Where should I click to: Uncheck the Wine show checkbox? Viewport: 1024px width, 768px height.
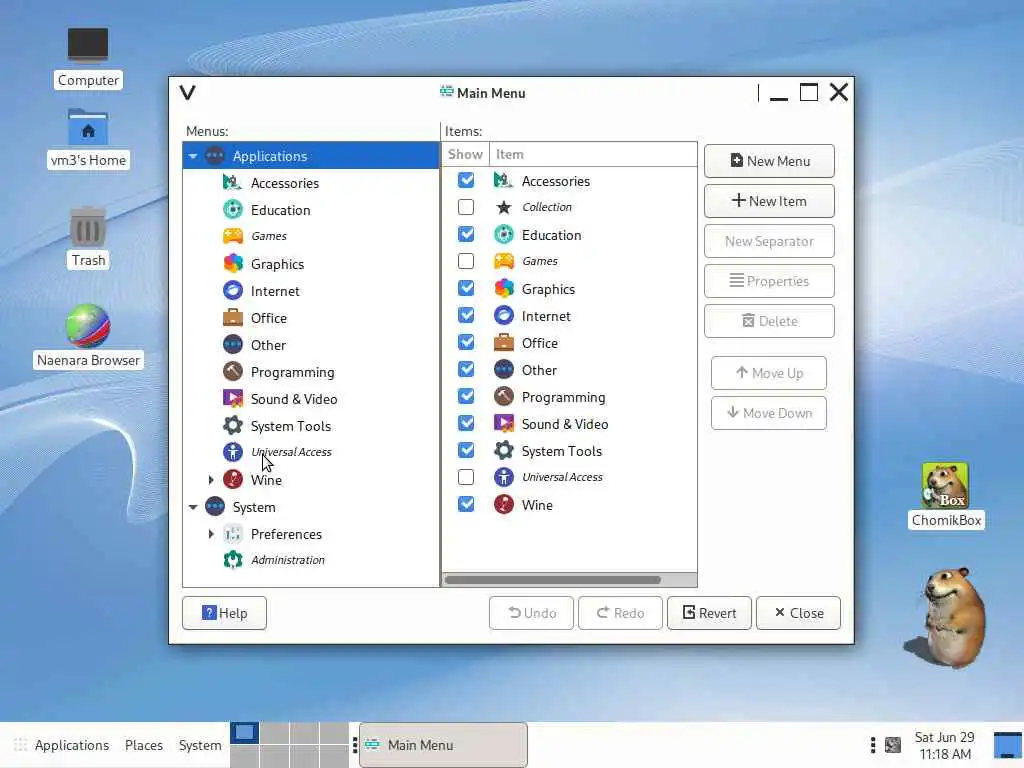tap(466, 504)
